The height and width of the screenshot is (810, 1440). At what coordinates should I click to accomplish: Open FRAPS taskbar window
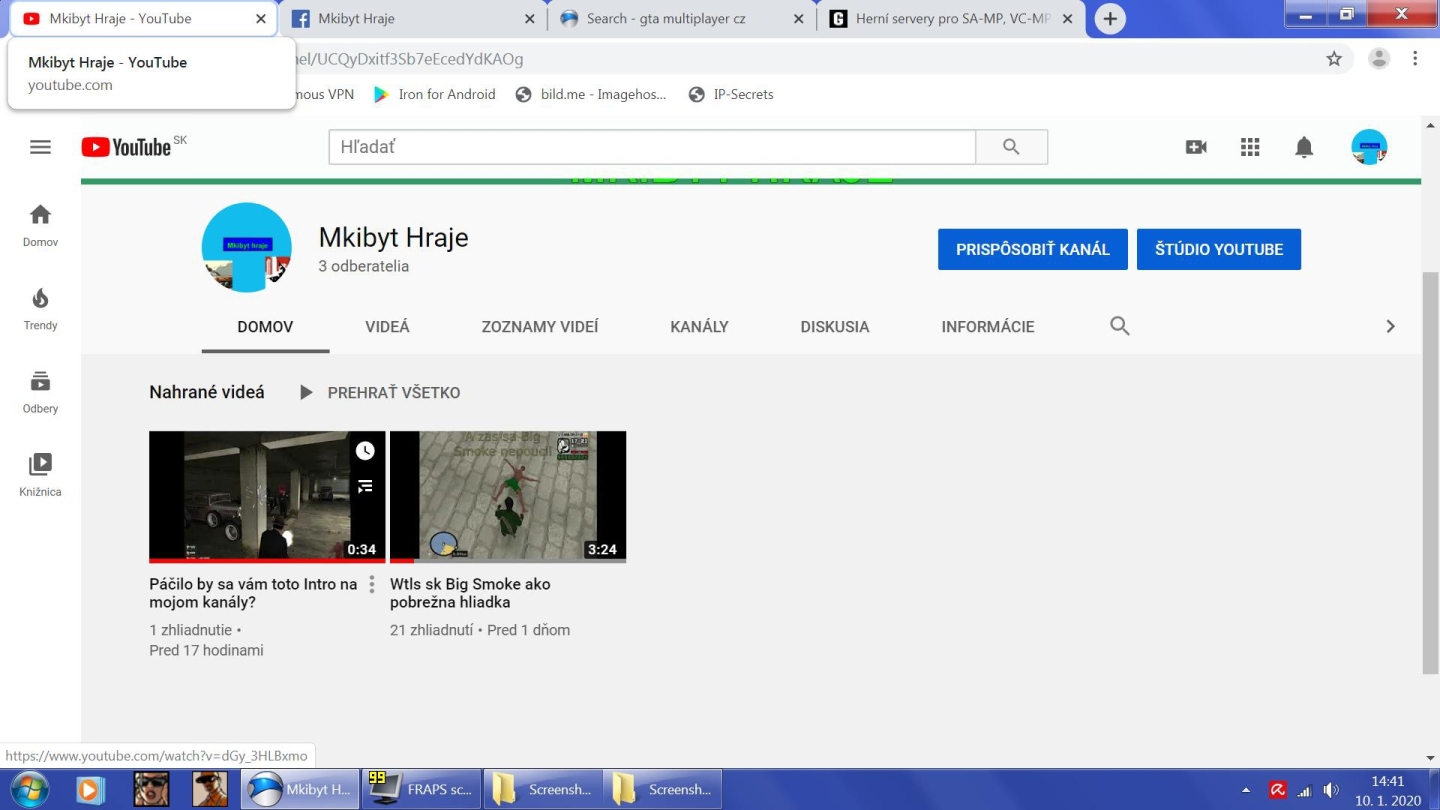421,789
